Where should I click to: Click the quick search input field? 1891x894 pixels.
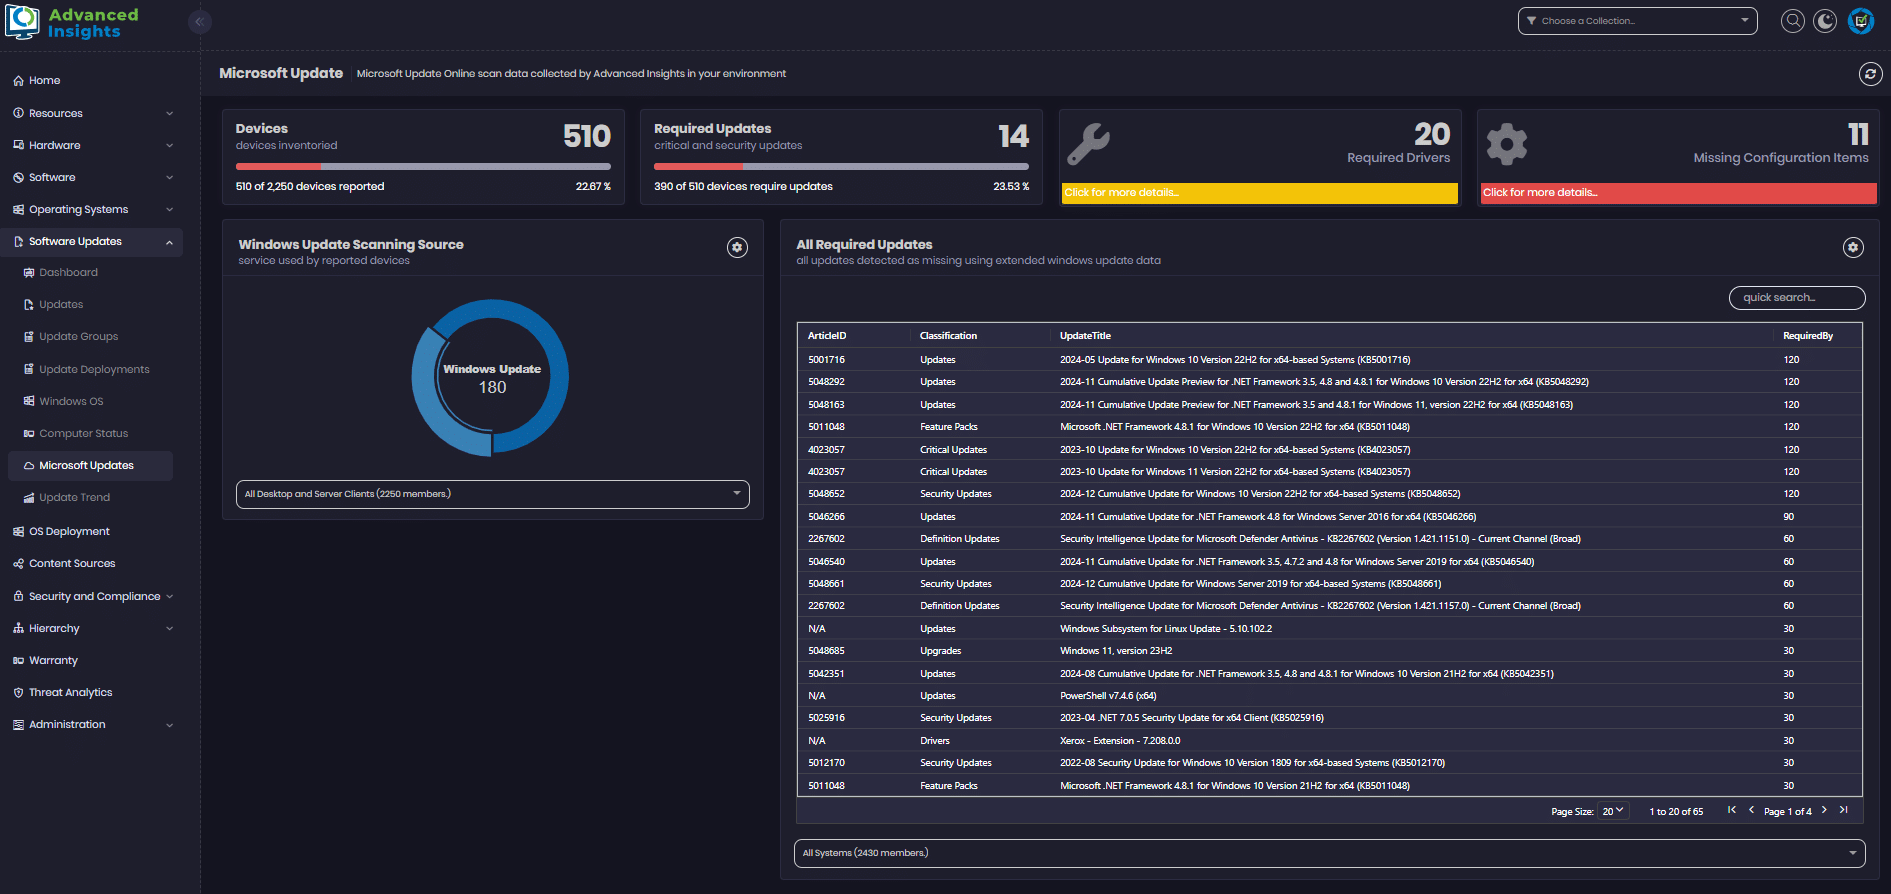click(1796, 298)
